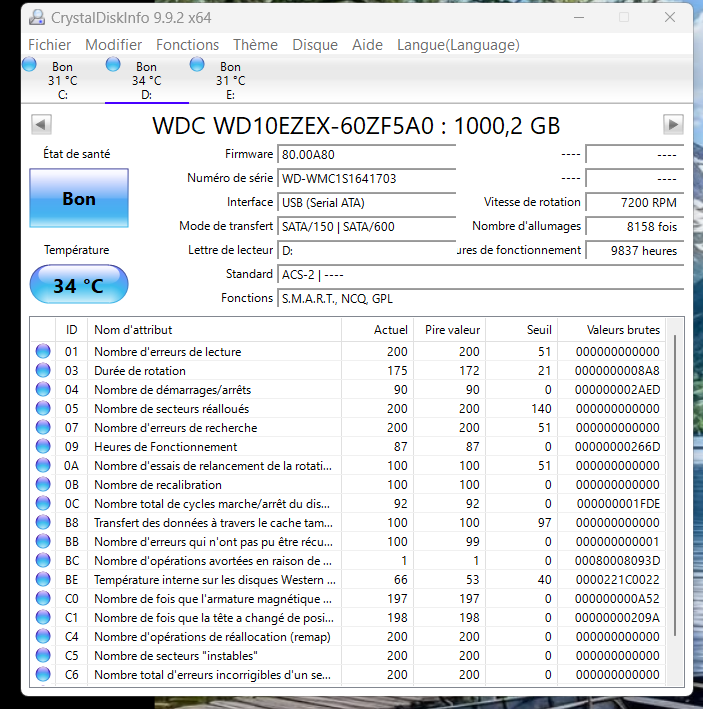Click the status orb for attribute 09

tap(43, 446)
